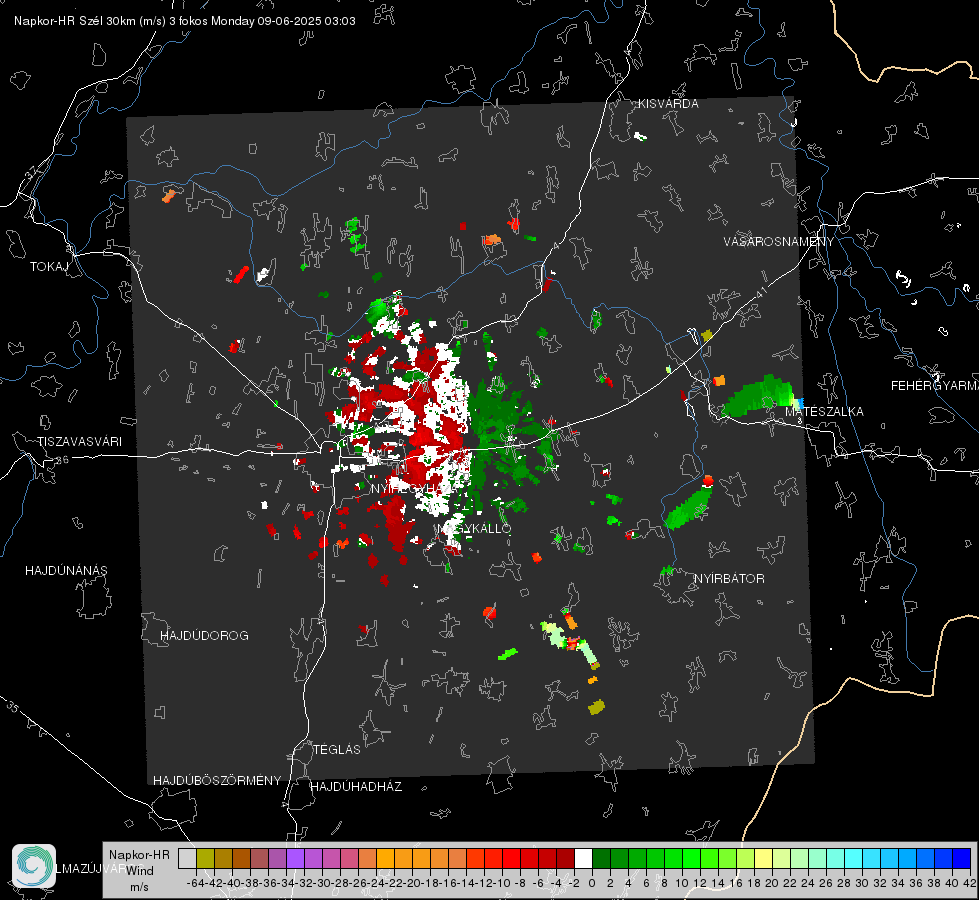Select the bright green swatch between 10 and 12
Image resolution: width=979 pixels, height=900 pixels.
tap(691, 858)
